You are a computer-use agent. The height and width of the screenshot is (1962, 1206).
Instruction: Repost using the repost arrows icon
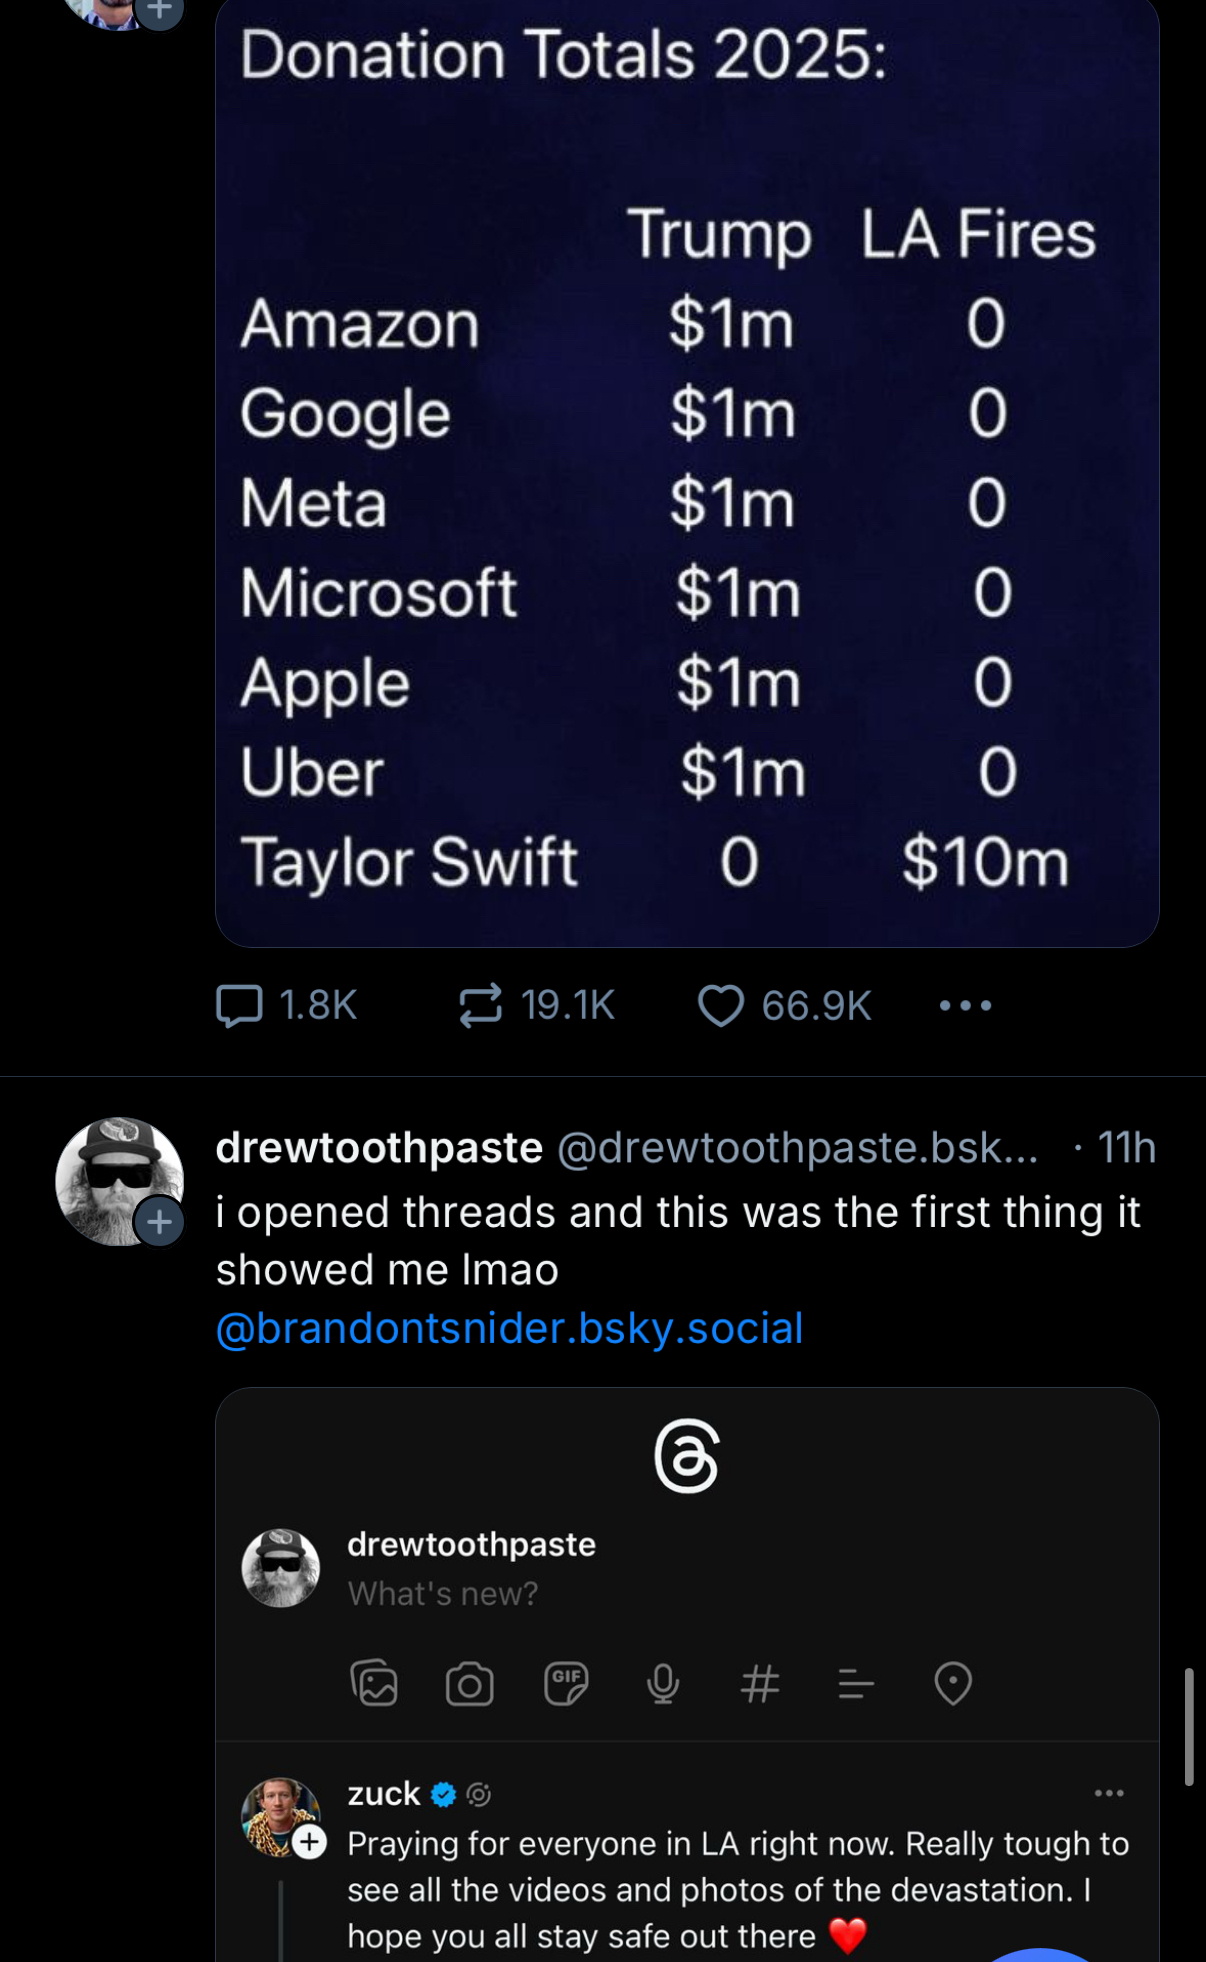(x=480, y=1006)
